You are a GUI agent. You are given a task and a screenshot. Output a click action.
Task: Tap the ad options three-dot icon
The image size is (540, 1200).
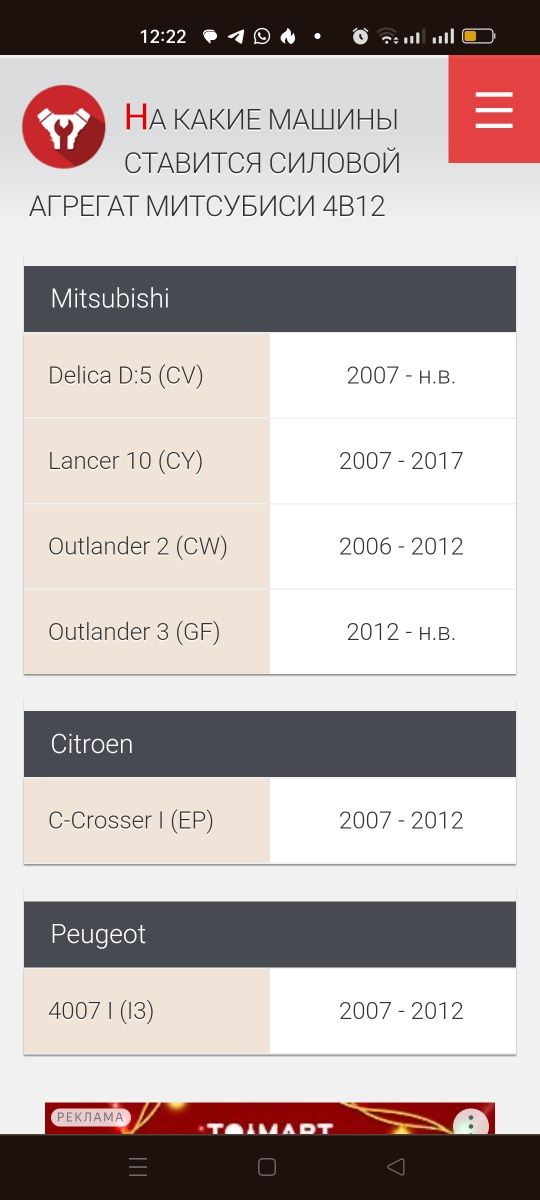coord(470,1121)
